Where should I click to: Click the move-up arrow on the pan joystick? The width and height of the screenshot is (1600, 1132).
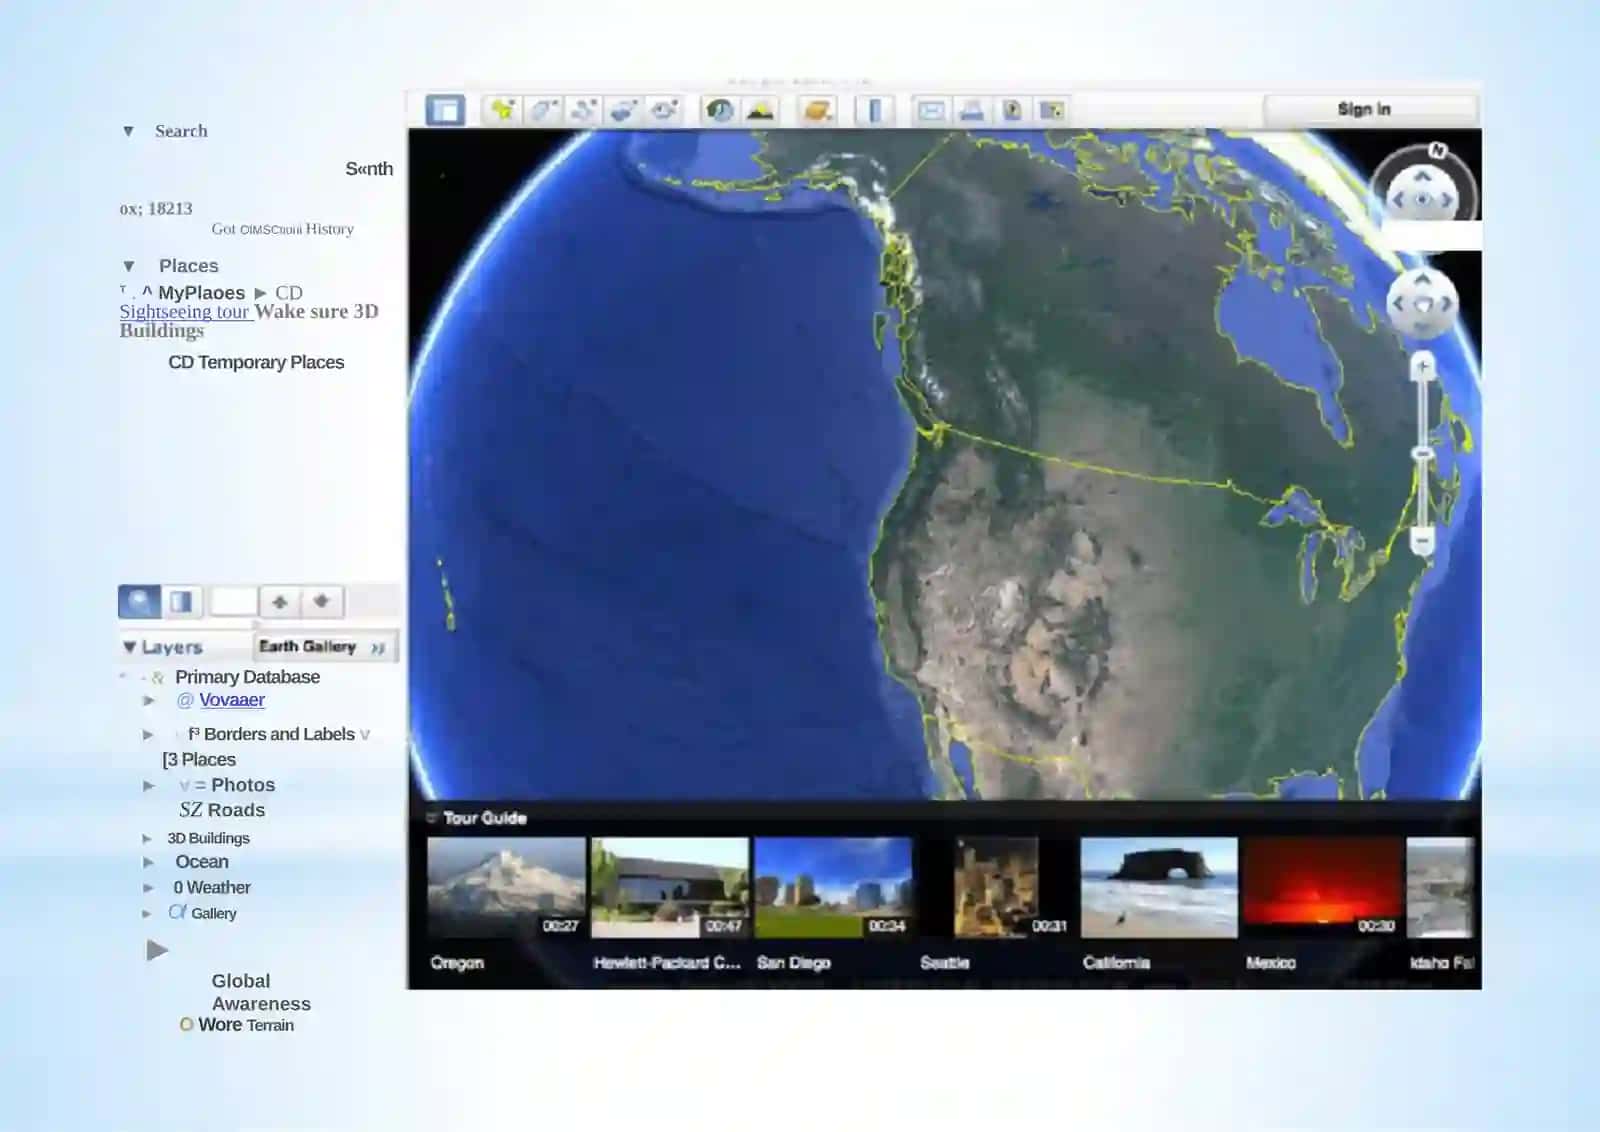pyautogui.click(x=1422, y=280)
